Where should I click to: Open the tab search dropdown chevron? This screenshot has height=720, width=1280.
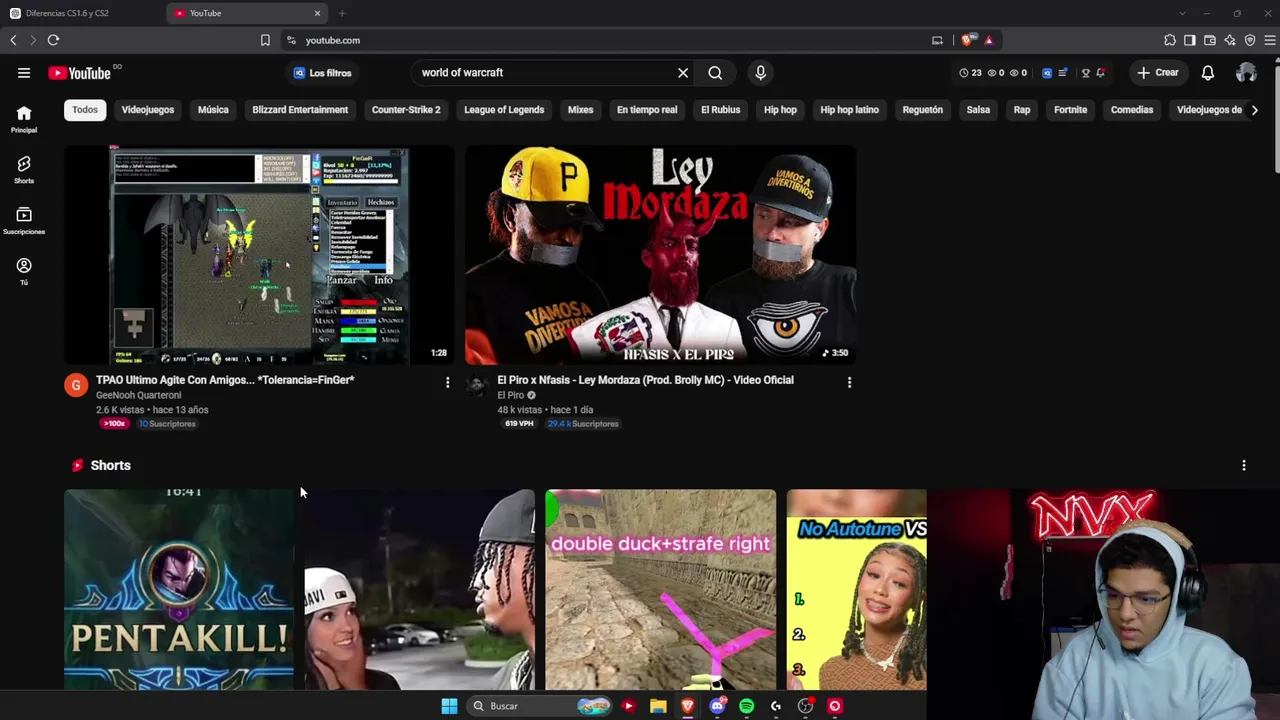(1182, 13)
